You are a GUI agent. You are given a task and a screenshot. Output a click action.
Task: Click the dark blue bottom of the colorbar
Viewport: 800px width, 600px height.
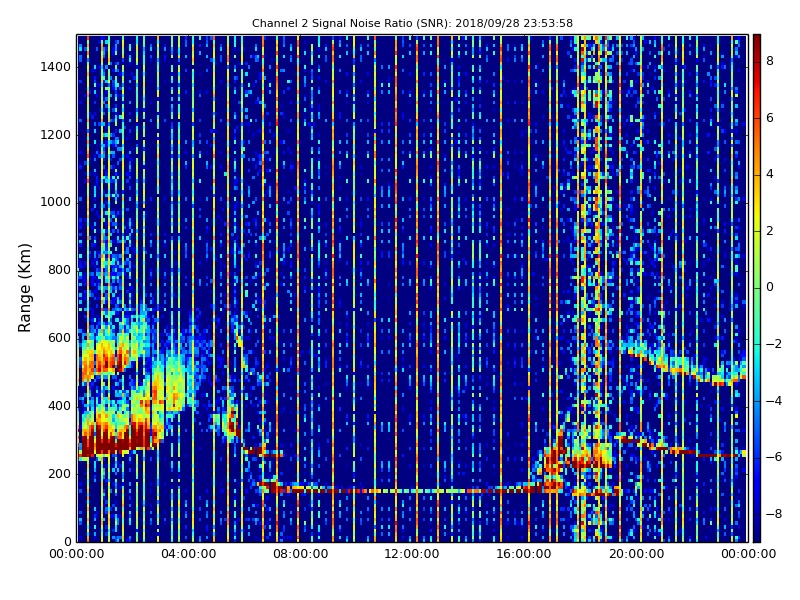point(757,533)
